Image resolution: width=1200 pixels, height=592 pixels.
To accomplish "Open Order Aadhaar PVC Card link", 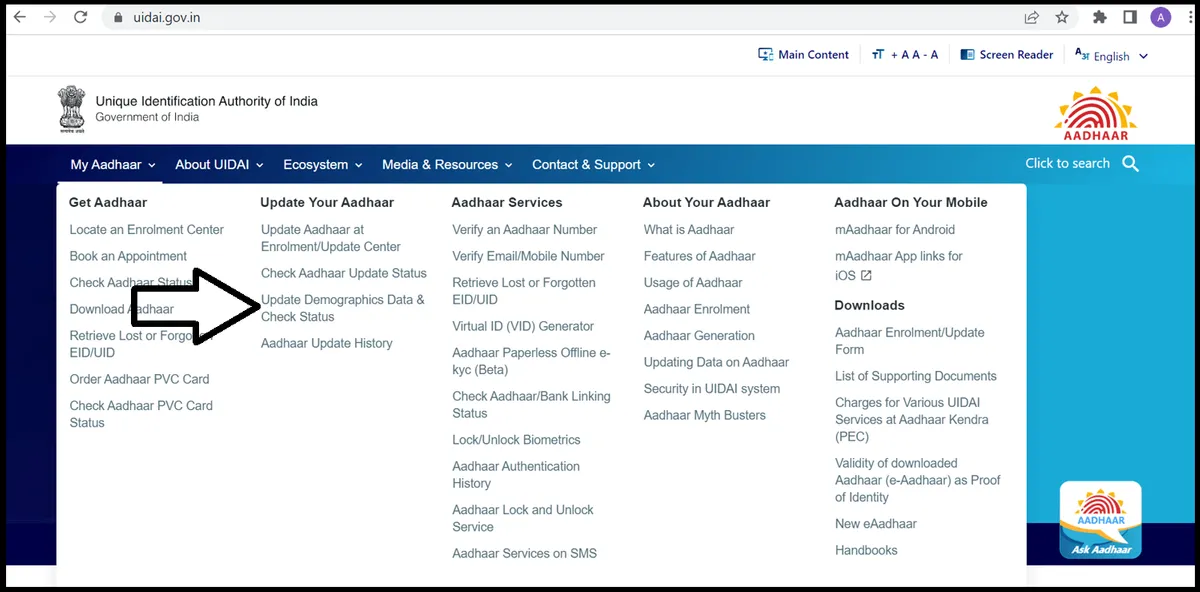I will 139,379.
